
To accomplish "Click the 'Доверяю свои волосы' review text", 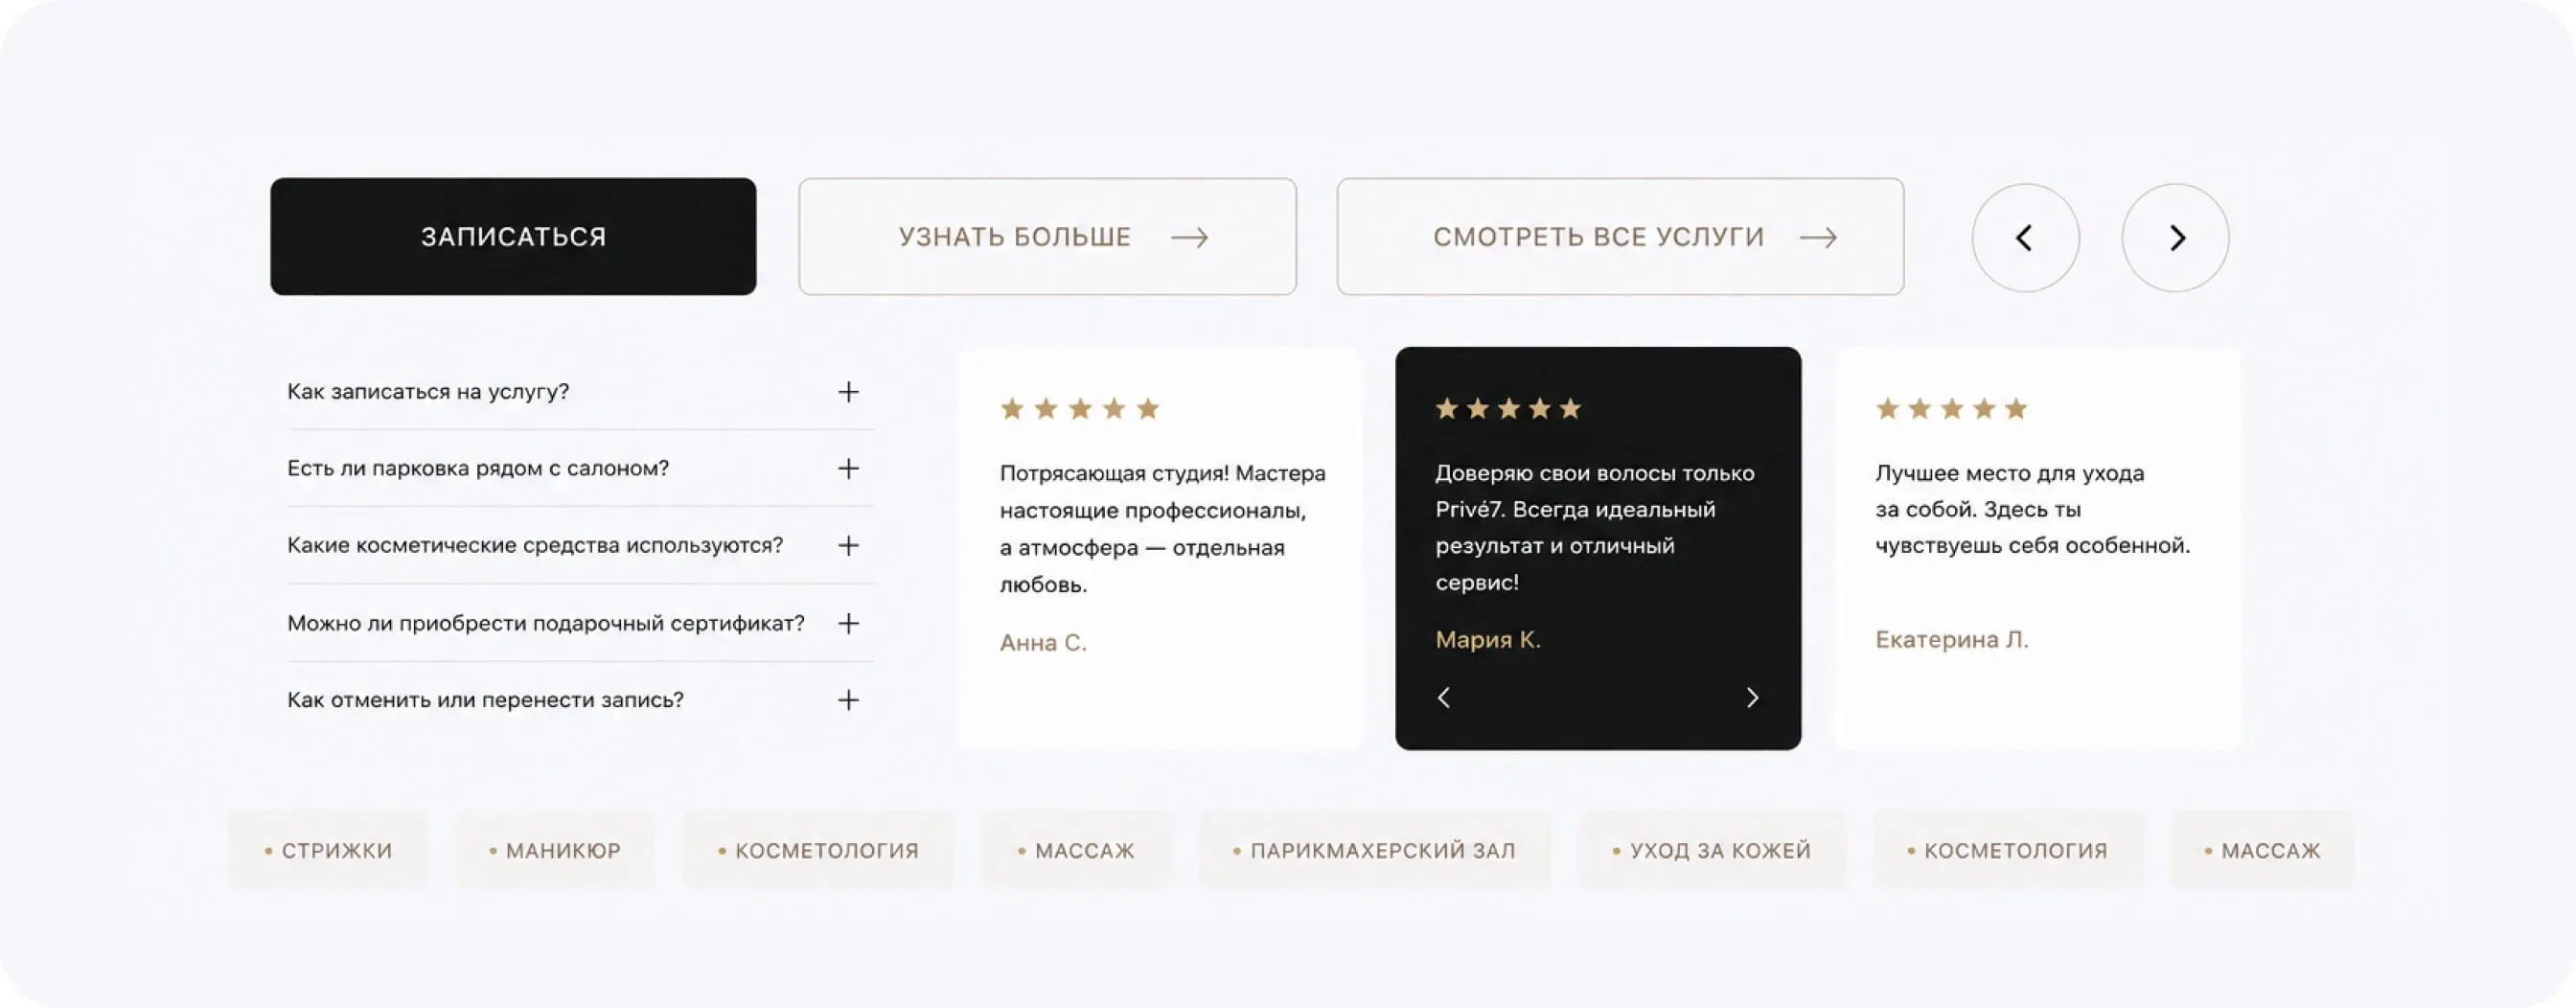I will pos(1595,528).
